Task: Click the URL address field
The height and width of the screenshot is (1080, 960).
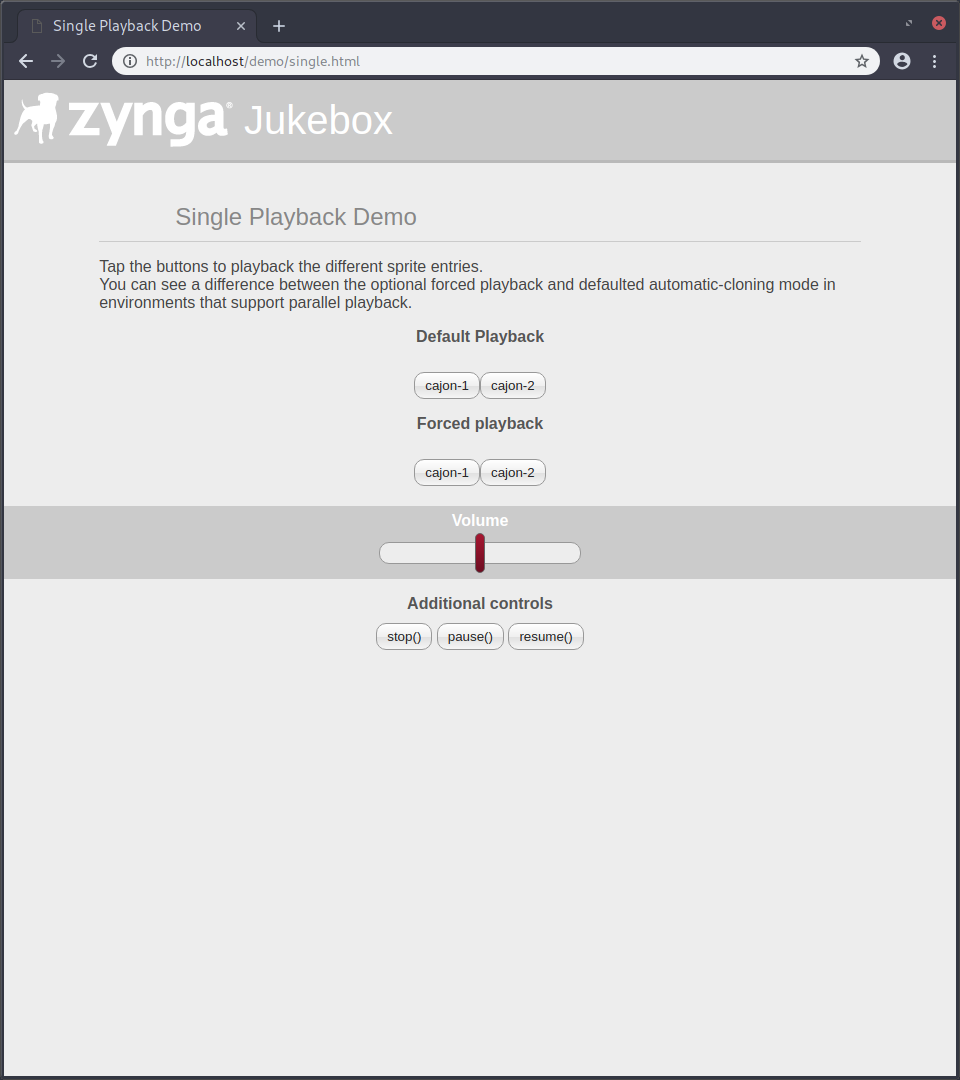Action: 496,61
